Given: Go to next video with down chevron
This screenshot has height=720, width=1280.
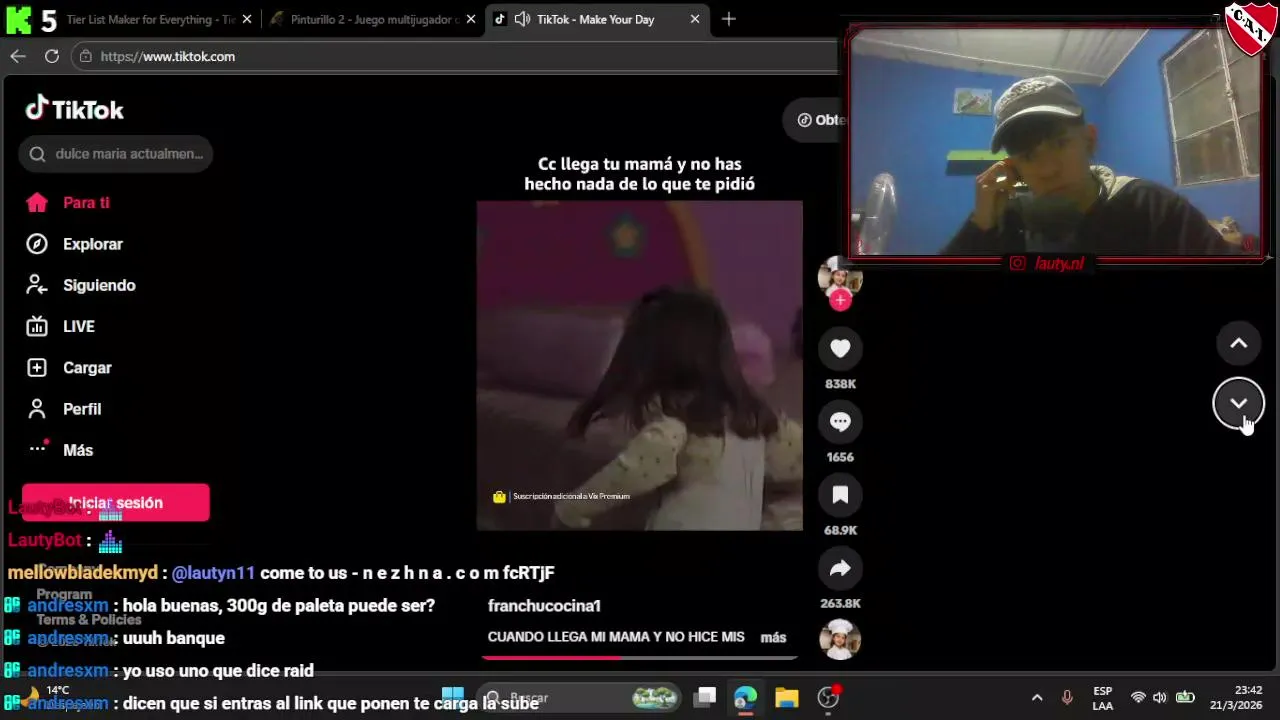Looking at the screenshot, I should (x=1238, y=403).
